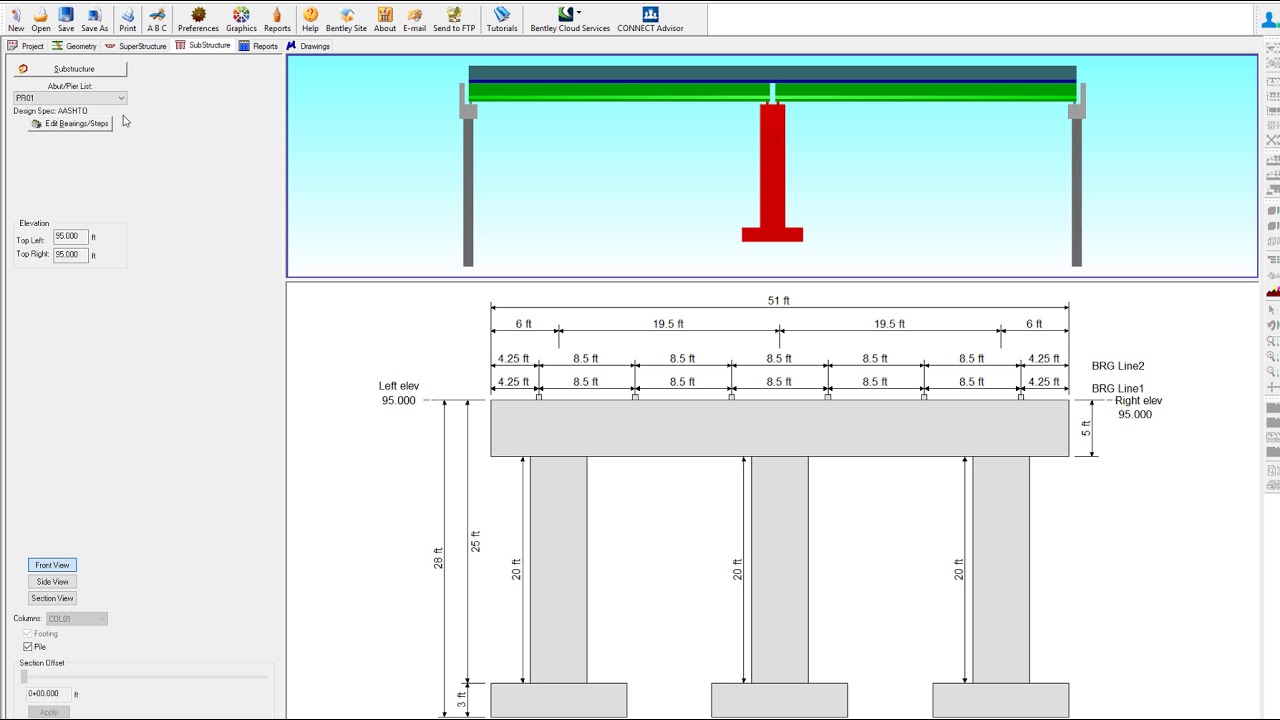The height and width of the screenshot is (720, 1280).
Task: Click the Bentley Site icon
Action: 346,19
